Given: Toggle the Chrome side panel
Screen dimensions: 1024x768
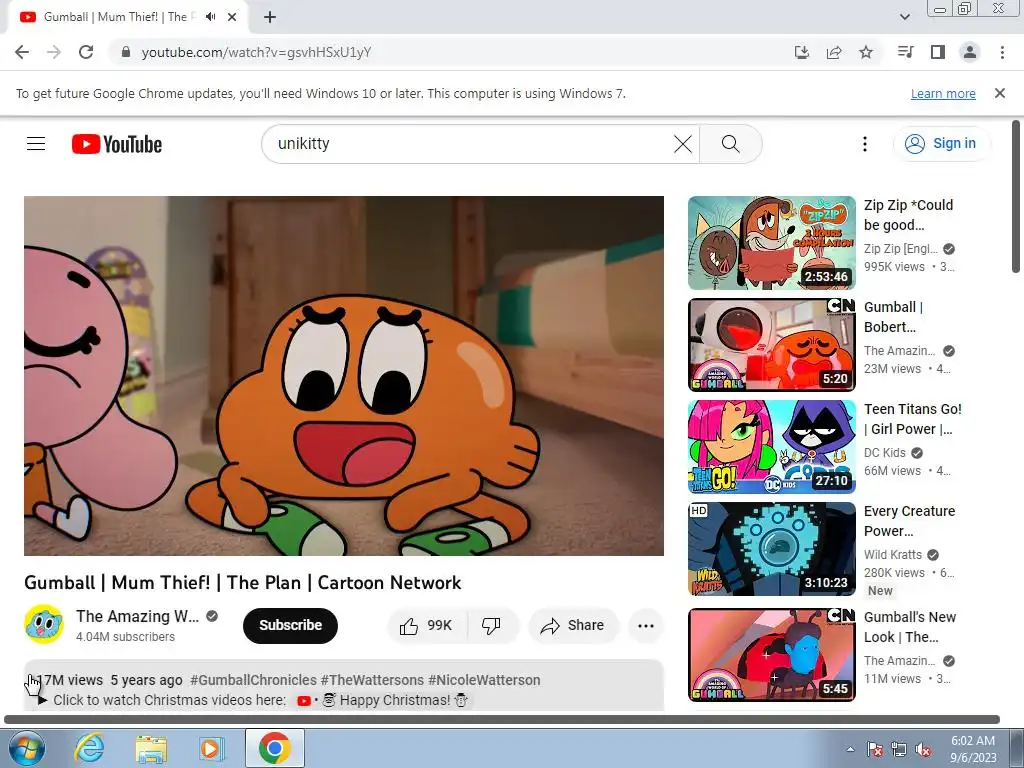Looking at the screenshot, I should (938, 52).
